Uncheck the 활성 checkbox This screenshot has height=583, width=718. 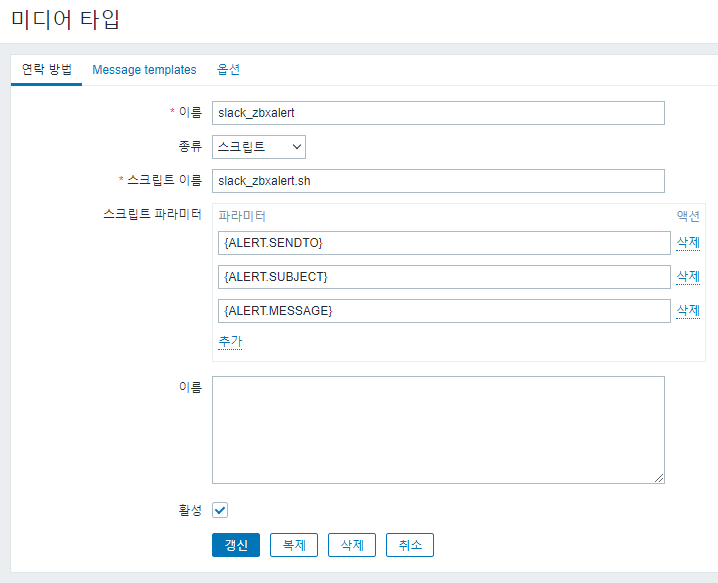220,510
